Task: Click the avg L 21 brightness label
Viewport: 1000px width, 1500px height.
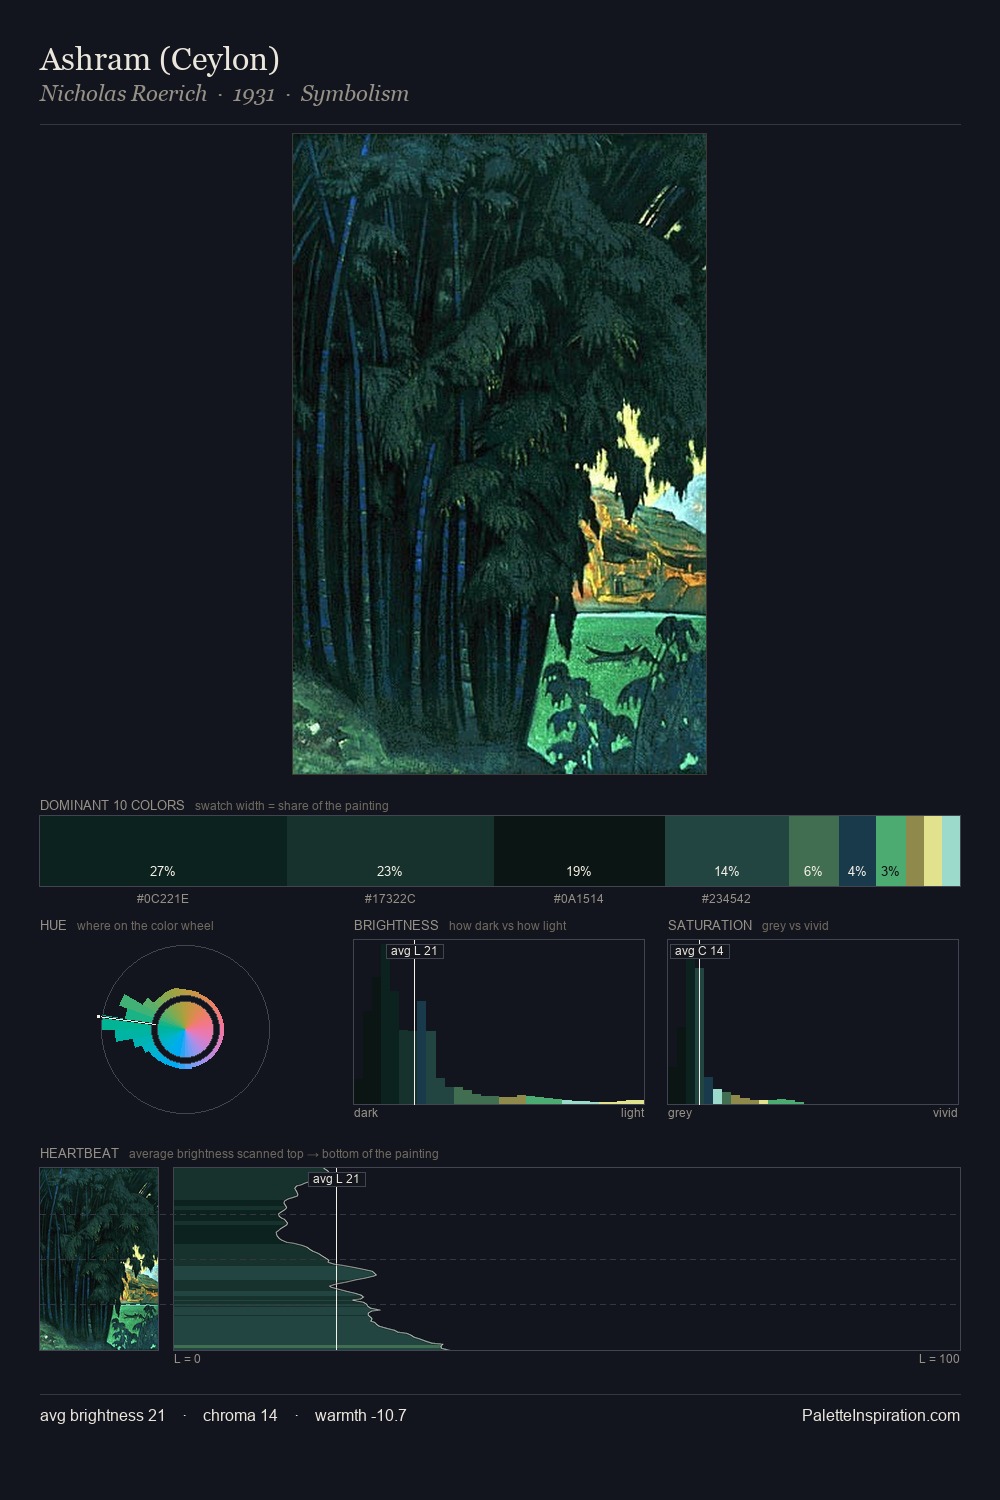Action: click(414, 951)
